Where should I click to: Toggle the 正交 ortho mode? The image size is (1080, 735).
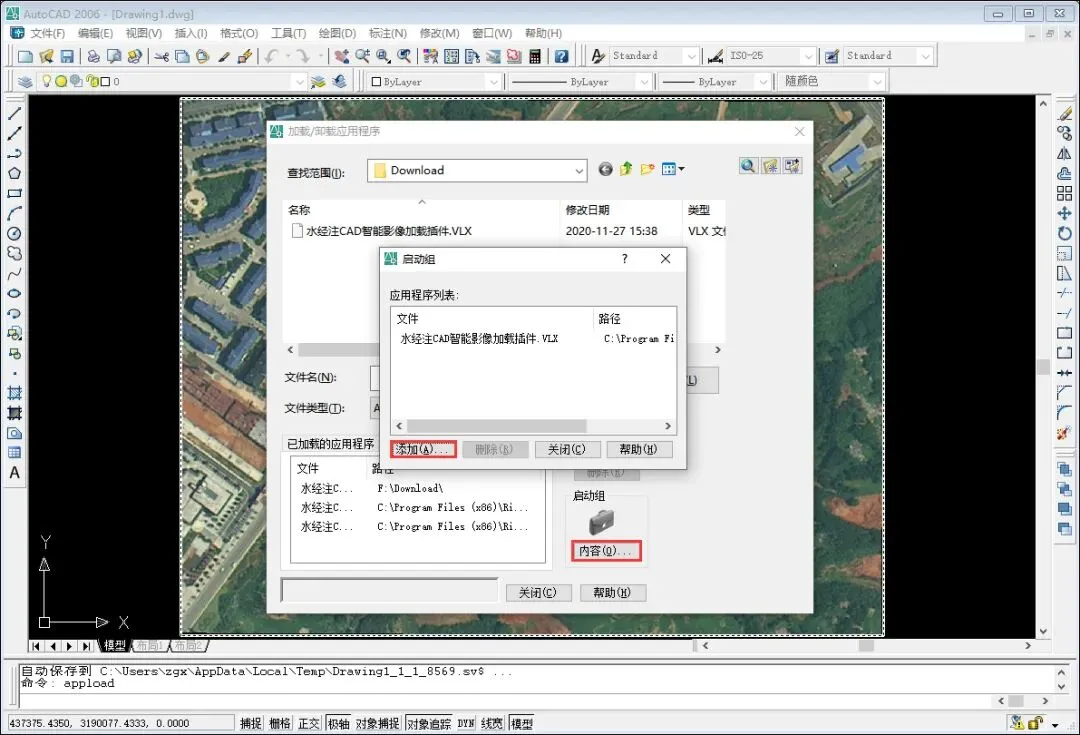point(309,723)
